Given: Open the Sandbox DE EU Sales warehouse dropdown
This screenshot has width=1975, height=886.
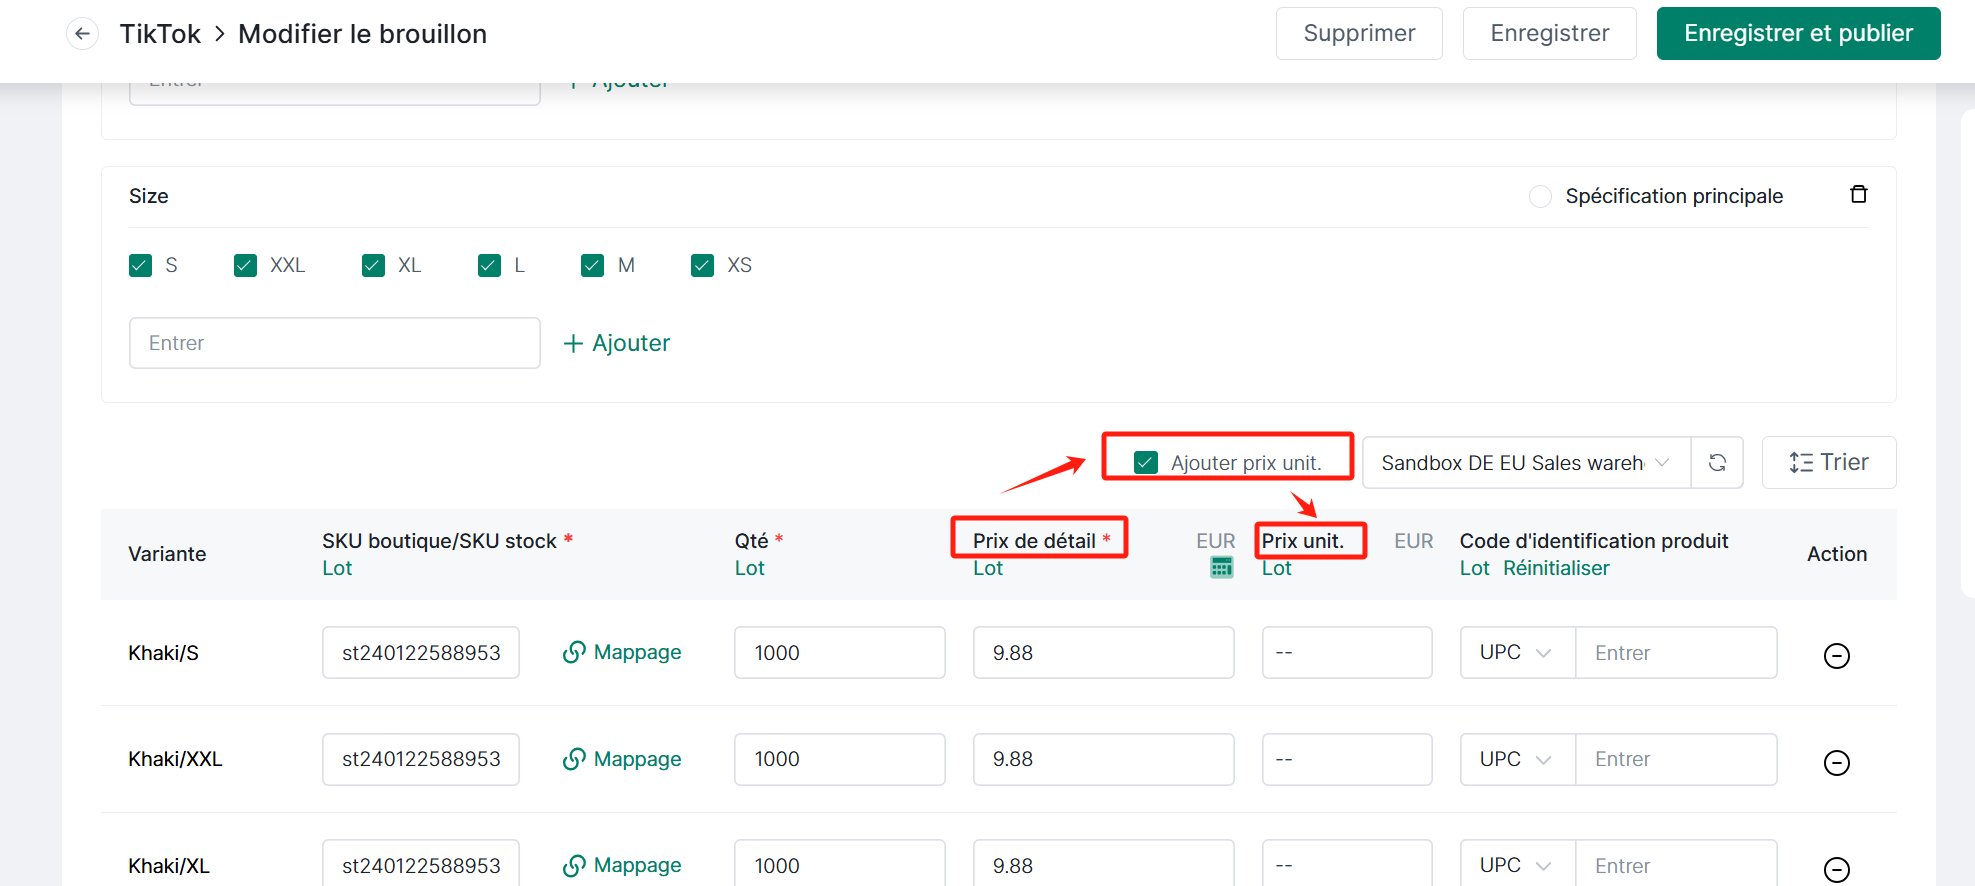Looking at the screenshot, I should coord(1525,463).
